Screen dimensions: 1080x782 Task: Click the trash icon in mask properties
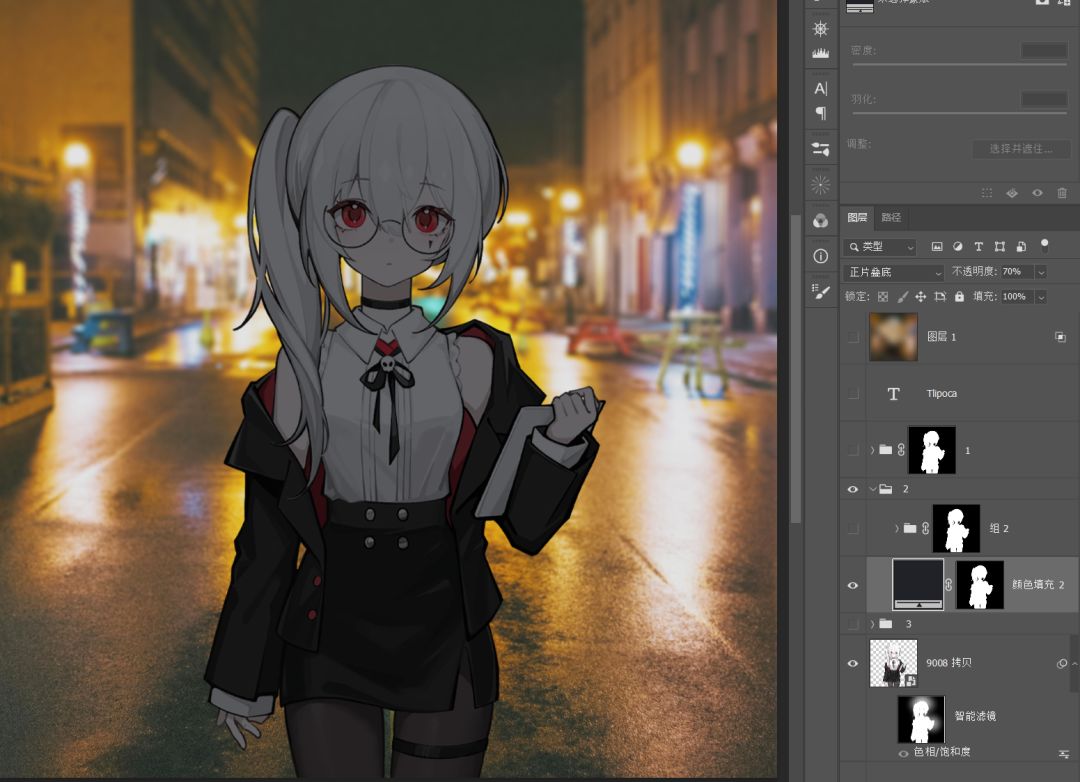1062,193
